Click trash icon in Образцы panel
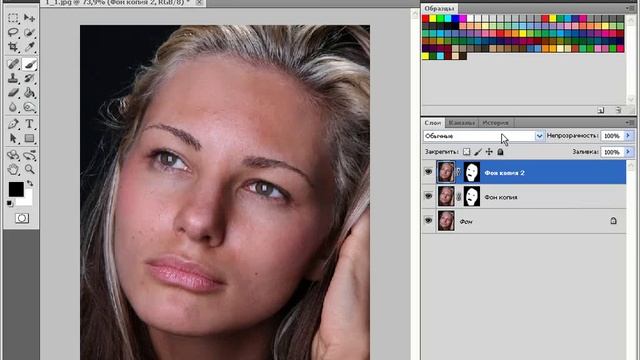The image size is (640, 360). click(618, 110)
